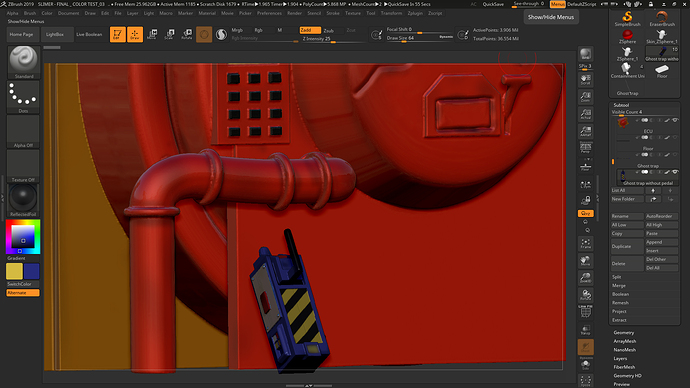Viewport: 690px width, 388px height.
Task: Open the Standard brush thumbnail
Action: pyautogui.click(x=23, y=62)
